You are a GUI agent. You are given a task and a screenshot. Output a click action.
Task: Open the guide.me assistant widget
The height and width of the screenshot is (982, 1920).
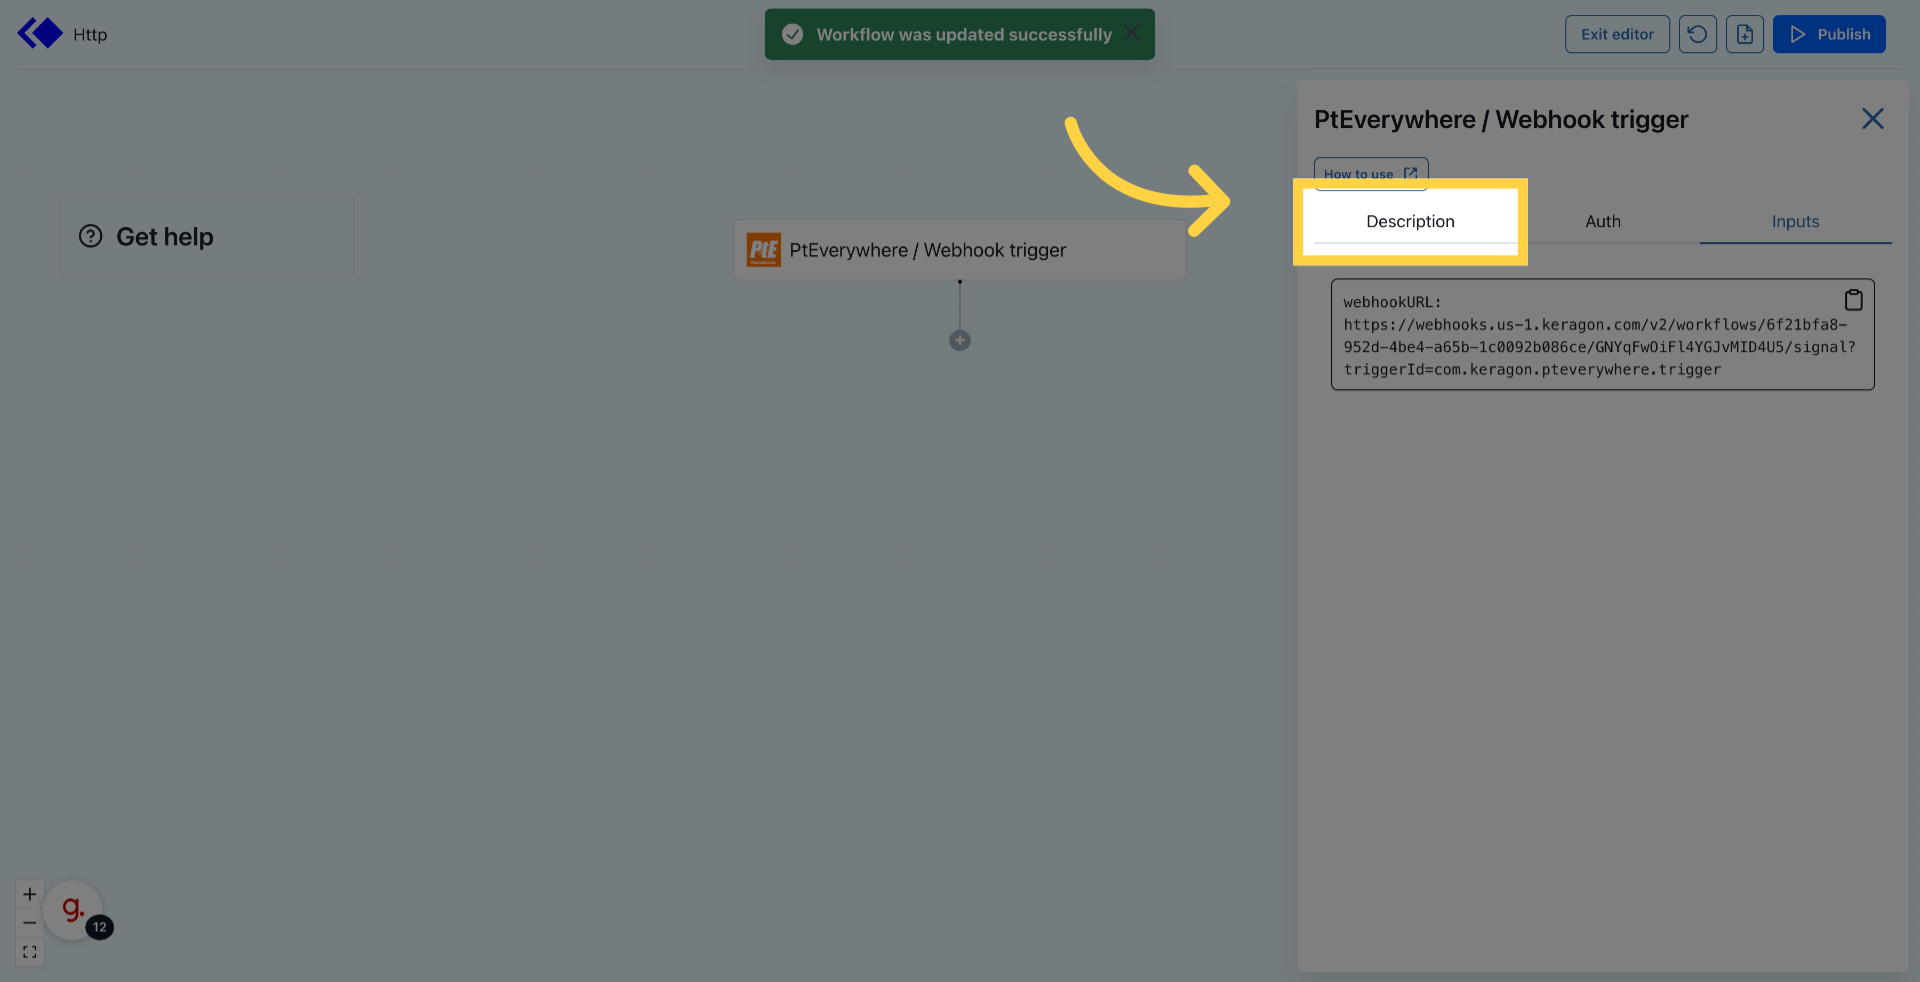coord(71,908)
